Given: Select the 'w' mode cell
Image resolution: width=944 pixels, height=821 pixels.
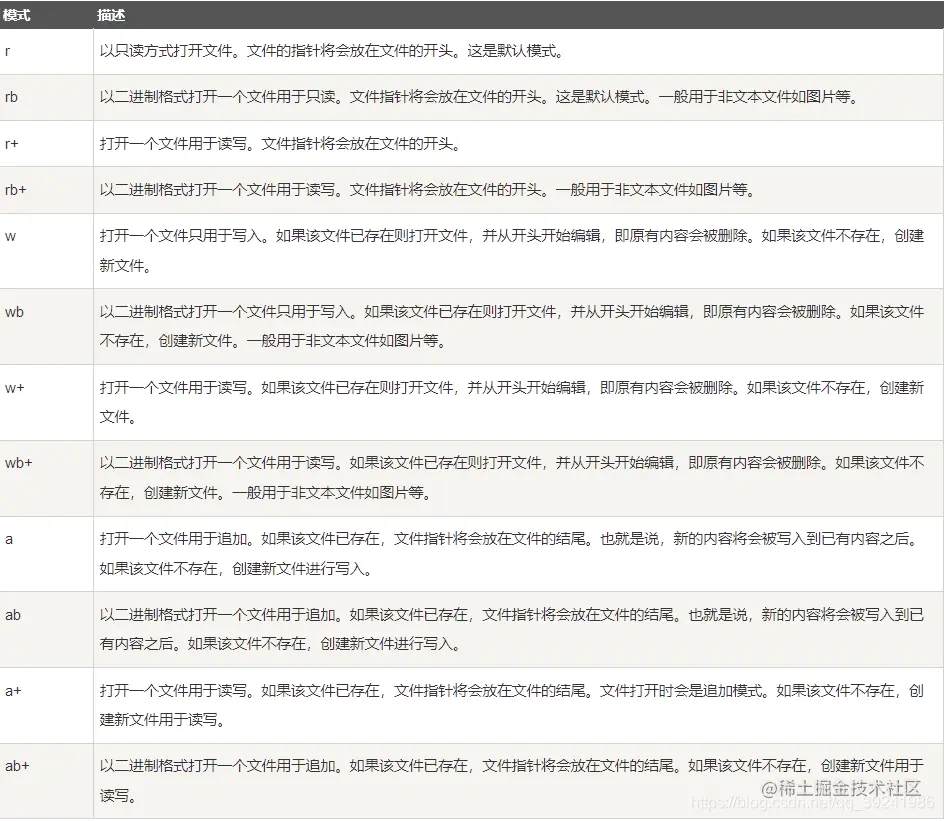Looking at the screenshot, I should pyautogui.click(x=9, y=236).
